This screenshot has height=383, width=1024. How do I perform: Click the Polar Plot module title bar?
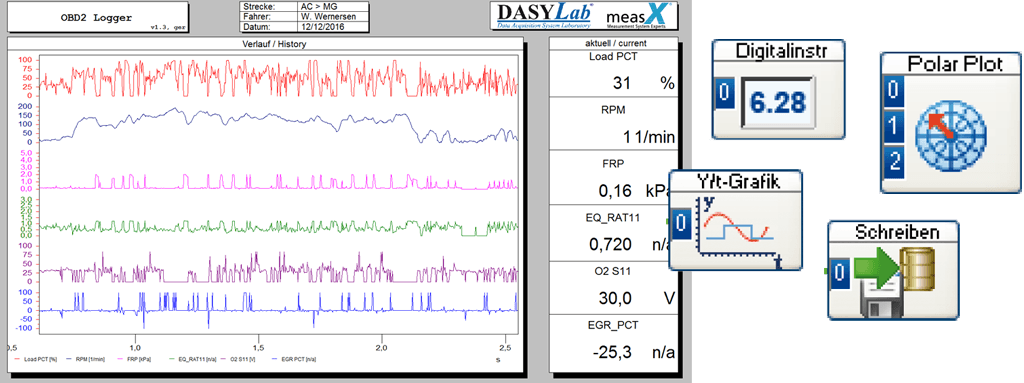pos(950,64)
